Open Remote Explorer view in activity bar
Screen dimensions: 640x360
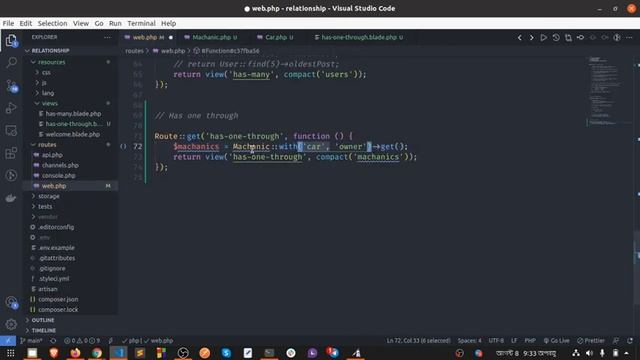pyautogui.click(x=11, y=131)
